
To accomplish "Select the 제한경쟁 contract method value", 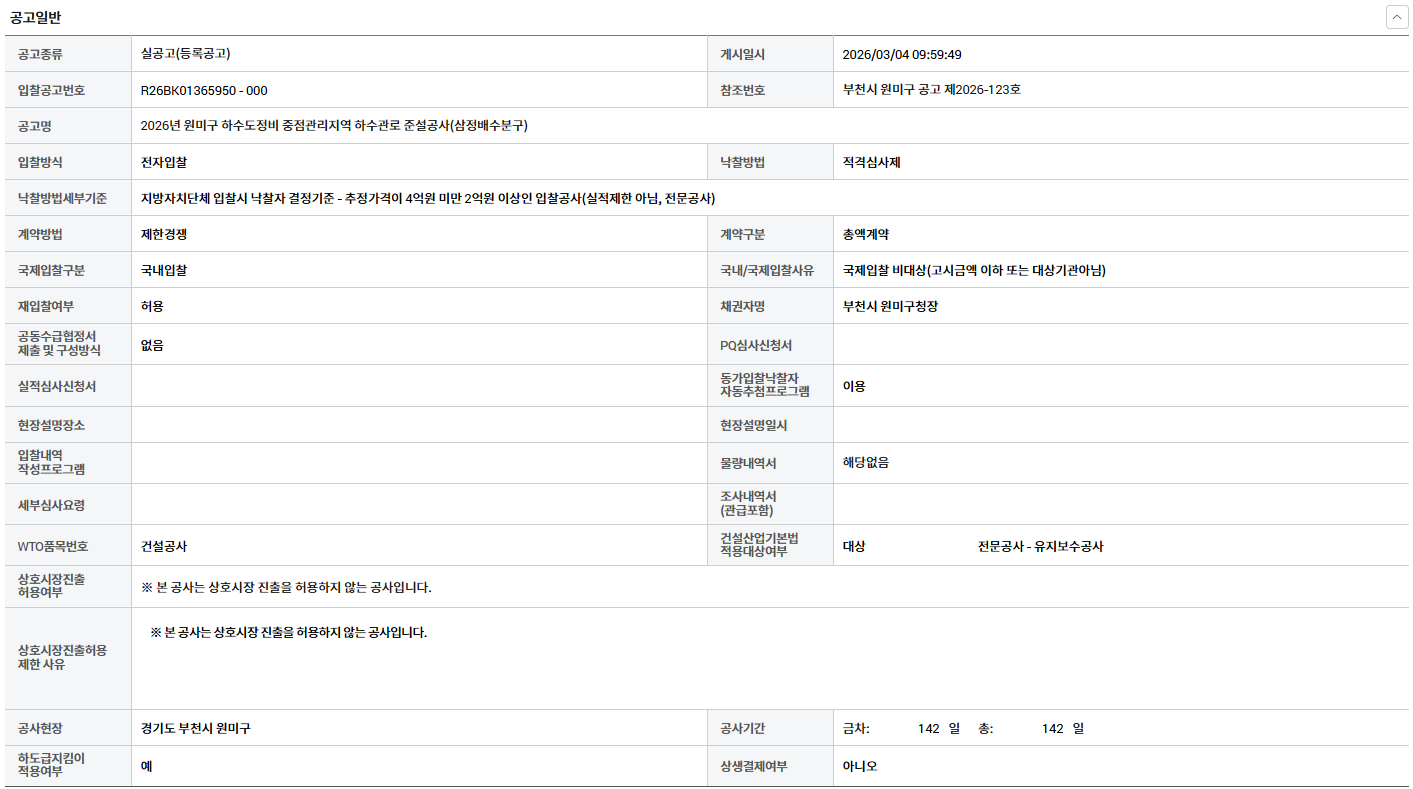I will [x=164, y=234].
